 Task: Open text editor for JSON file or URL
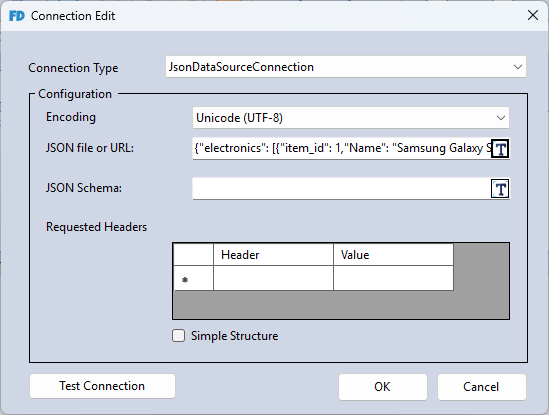[500, 149]
